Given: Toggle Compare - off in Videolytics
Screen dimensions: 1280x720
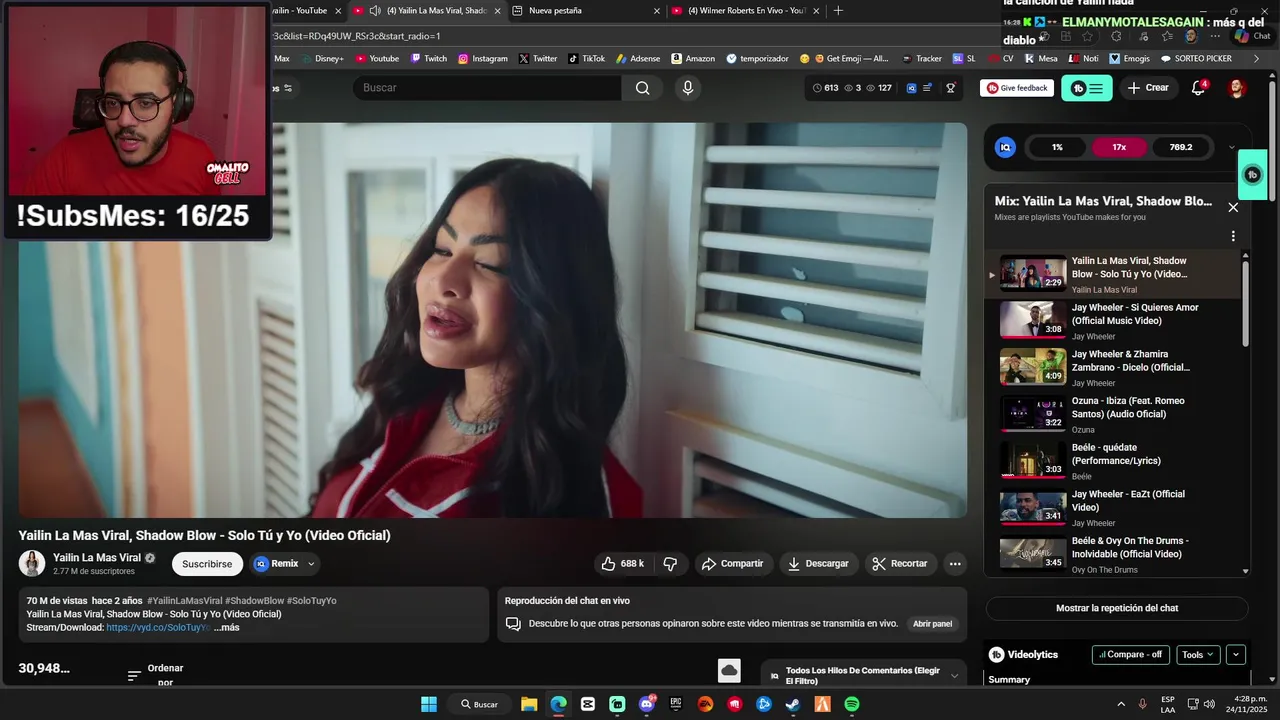Looking at the screenshot, I should click(x=1131, y=655).
